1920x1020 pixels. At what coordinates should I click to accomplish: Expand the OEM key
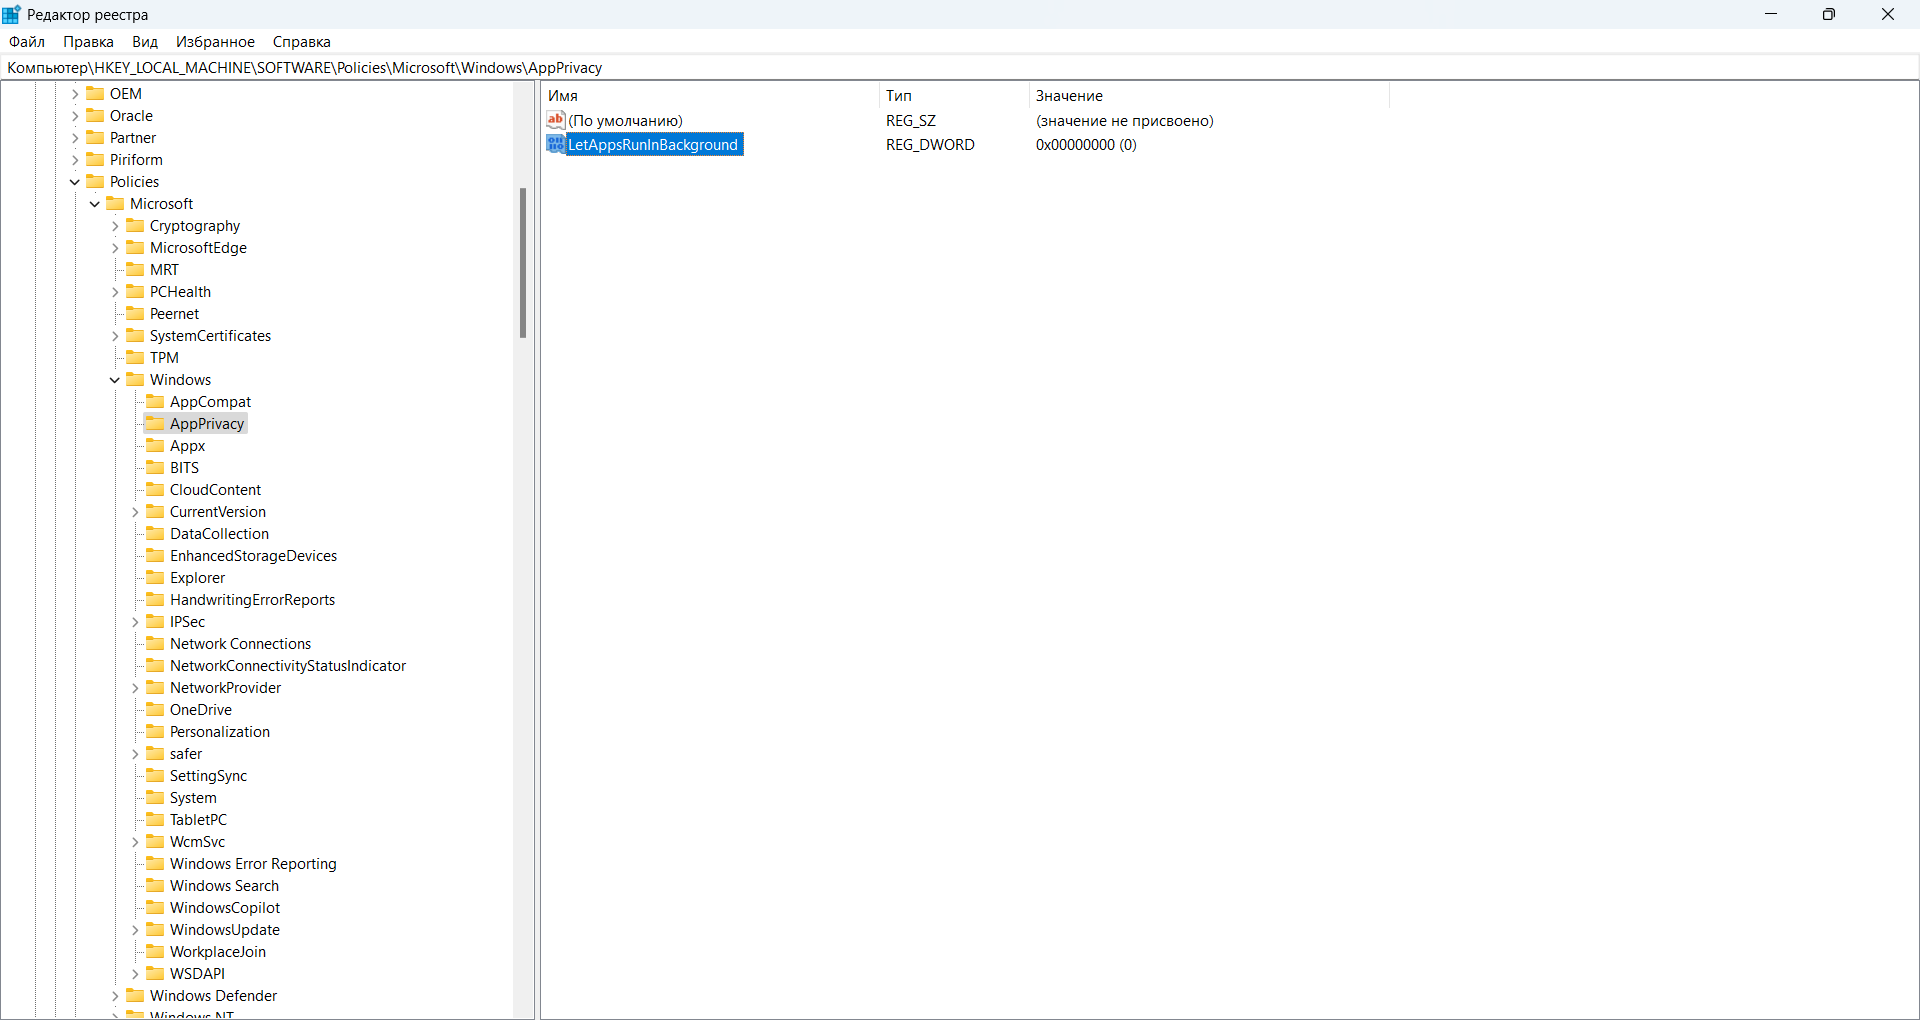pyautogui.click(x=75, y=94)
